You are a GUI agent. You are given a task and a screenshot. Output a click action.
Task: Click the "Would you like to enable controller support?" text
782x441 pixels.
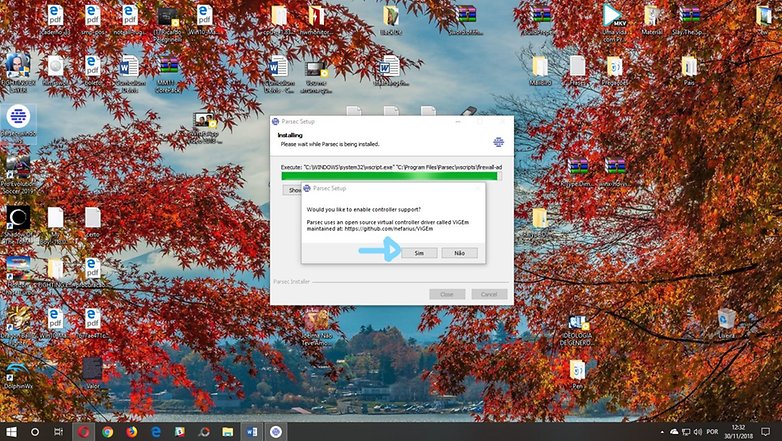click(x=364, y=210)
